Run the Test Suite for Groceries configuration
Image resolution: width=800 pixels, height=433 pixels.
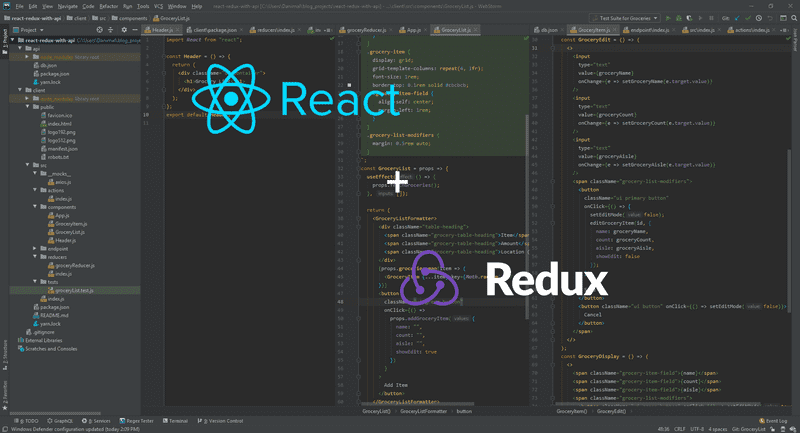[x=668, y=18]
